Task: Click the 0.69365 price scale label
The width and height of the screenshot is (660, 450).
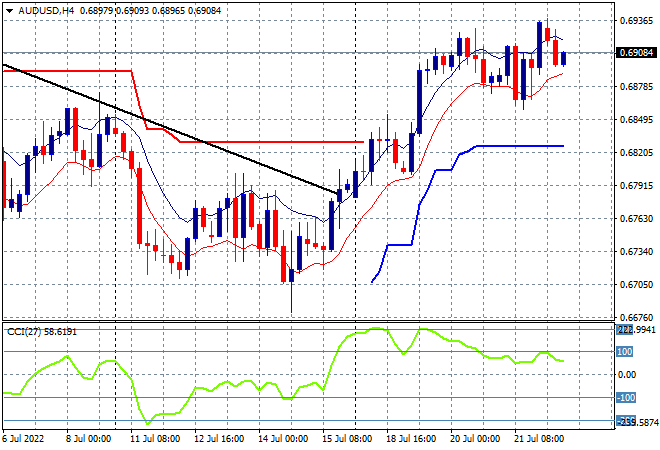Action: 636,20
